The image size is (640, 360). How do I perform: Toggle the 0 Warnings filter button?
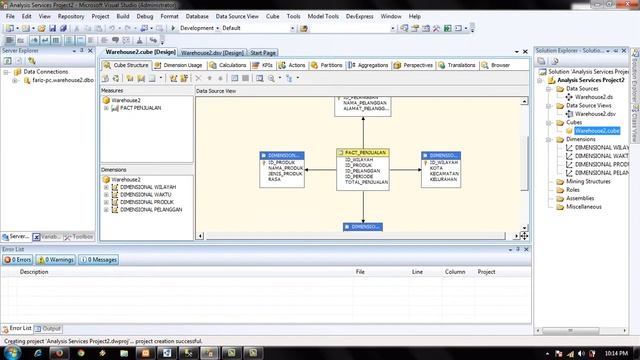tap(56, 260)
